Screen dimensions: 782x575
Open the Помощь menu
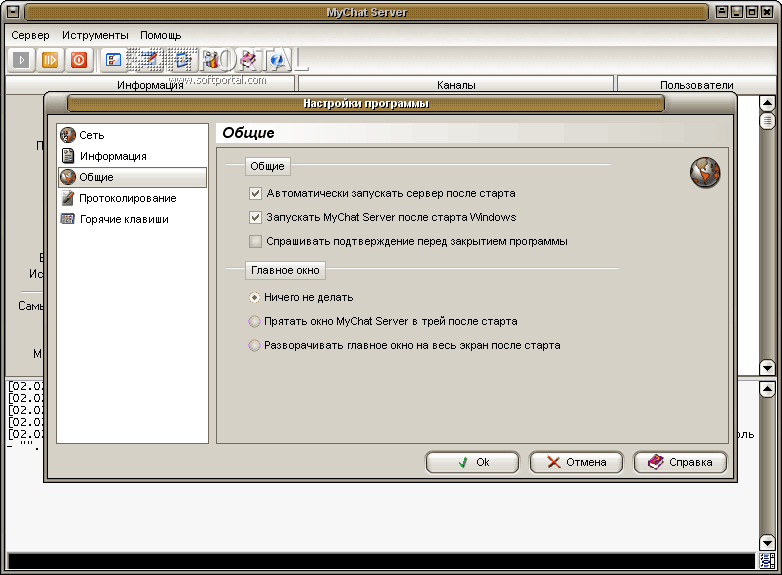tap(161, 35)
